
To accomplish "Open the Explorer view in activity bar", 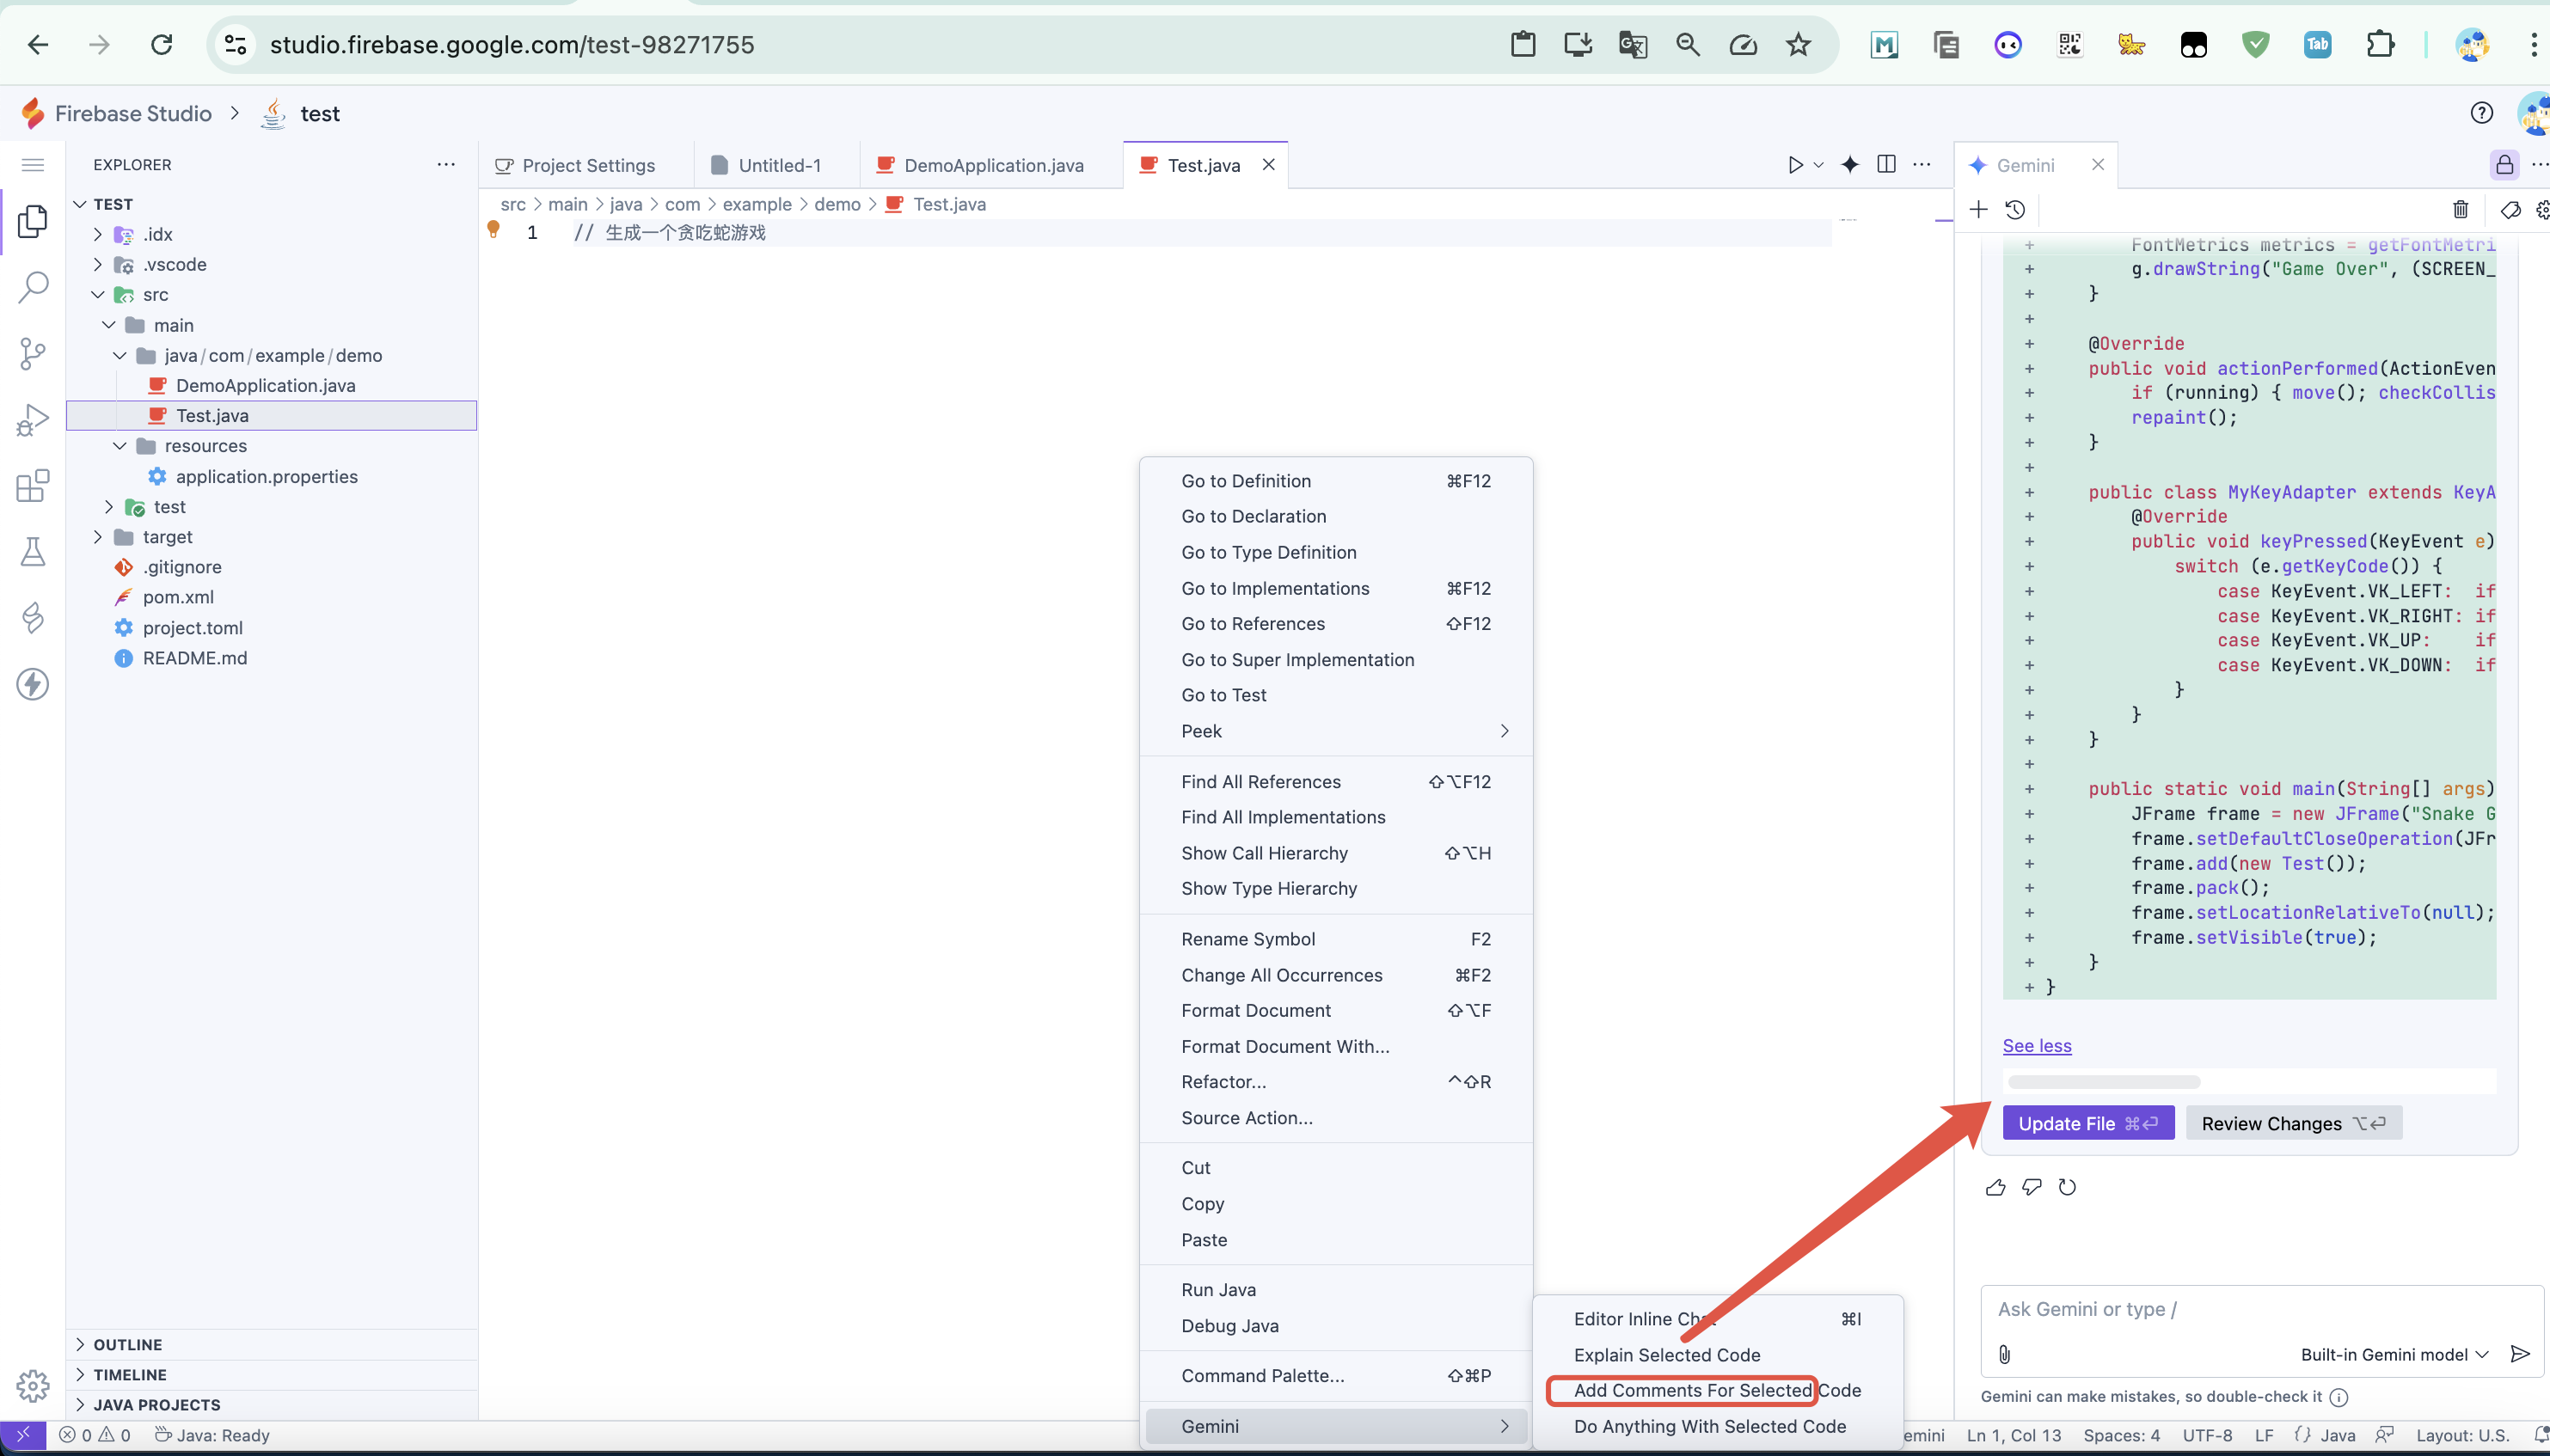I will (x=32, y=221).
